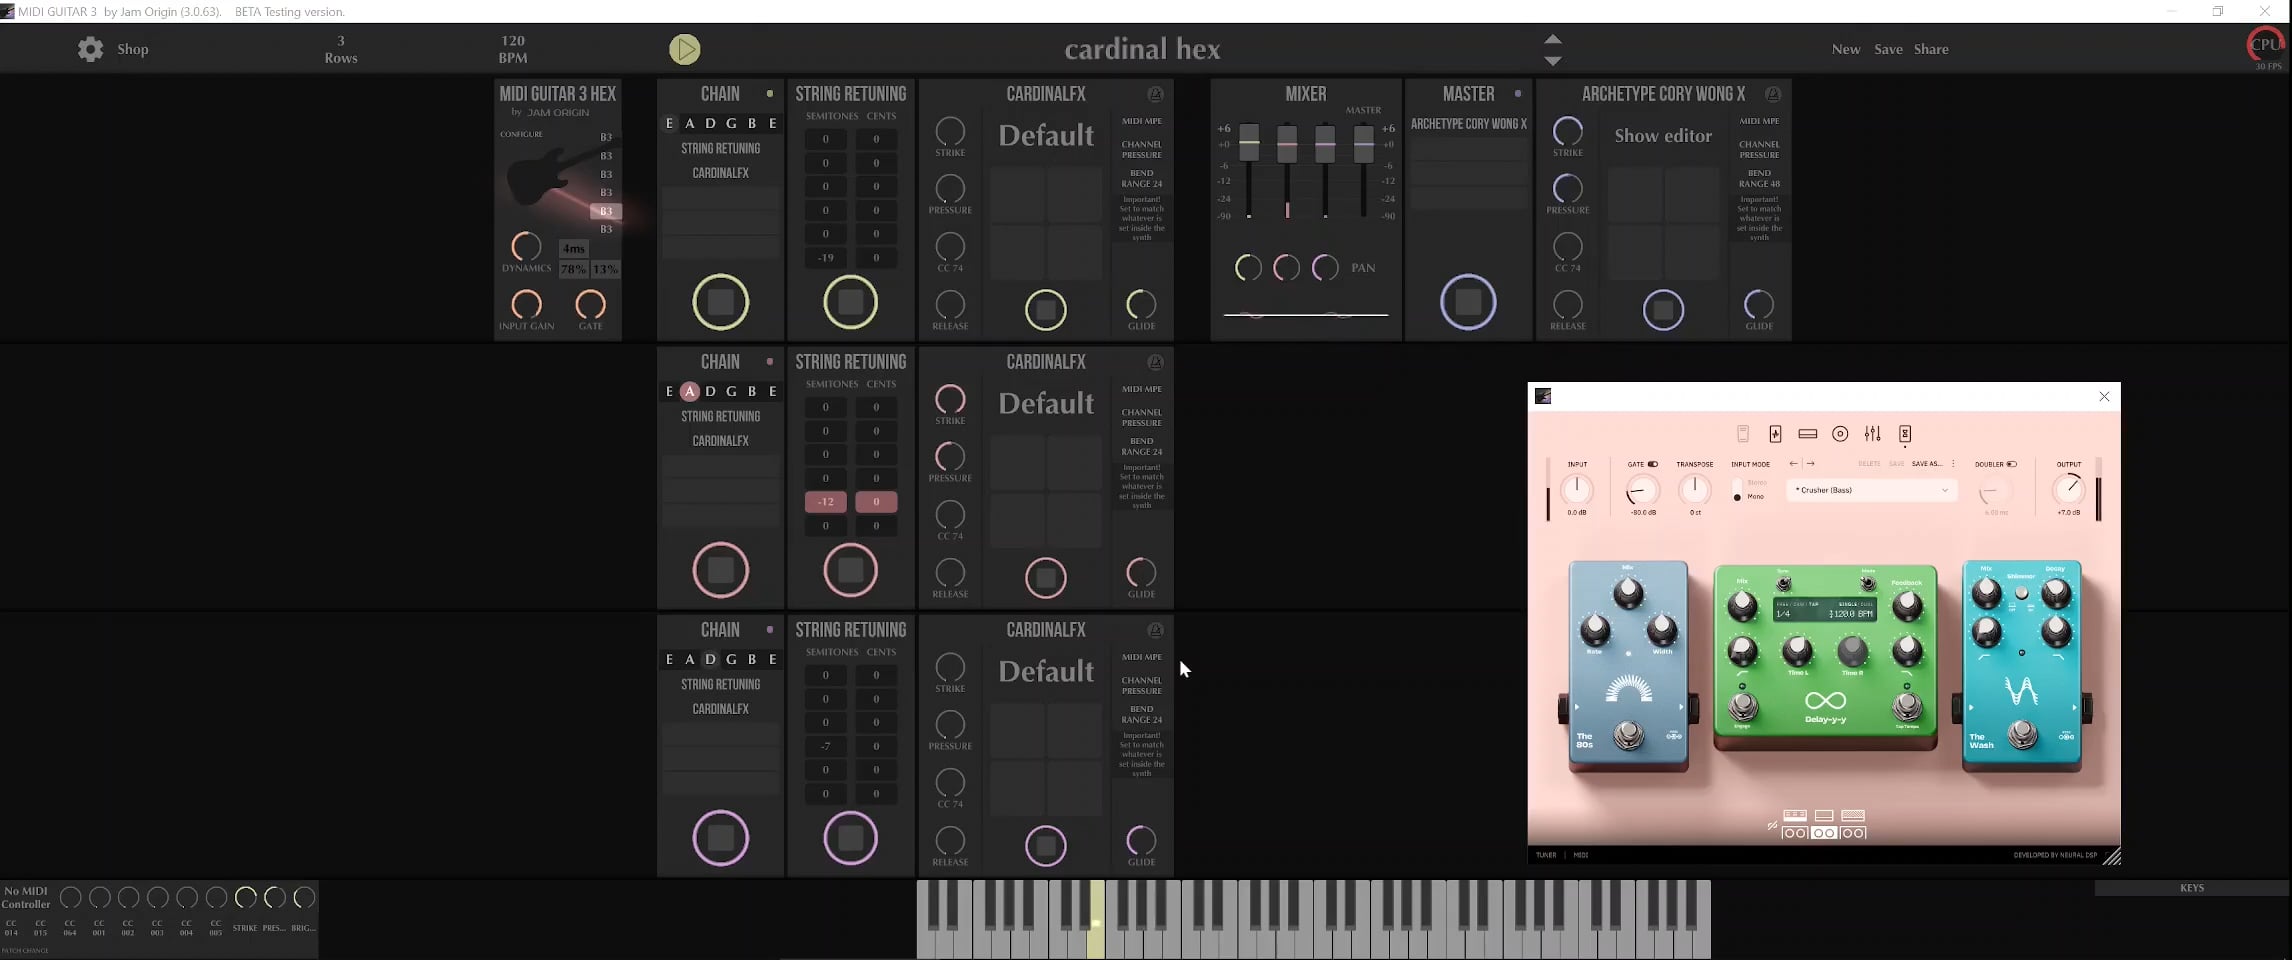Open the Crusher (Bass) preset dropdown

pyautogui.click(x=1871, y=490)
